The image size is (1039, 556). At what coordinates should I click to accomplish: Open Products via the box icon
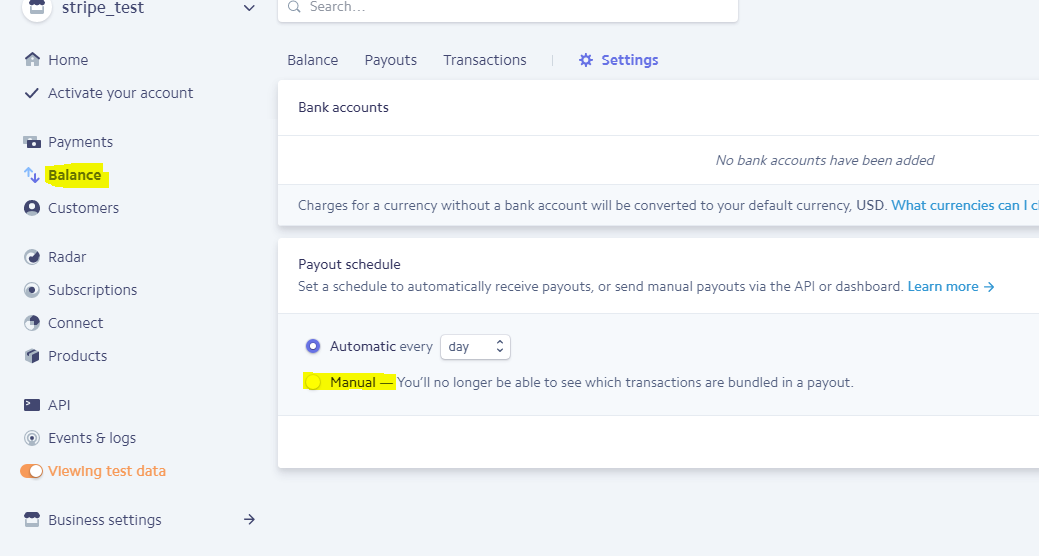pos(32,356)
